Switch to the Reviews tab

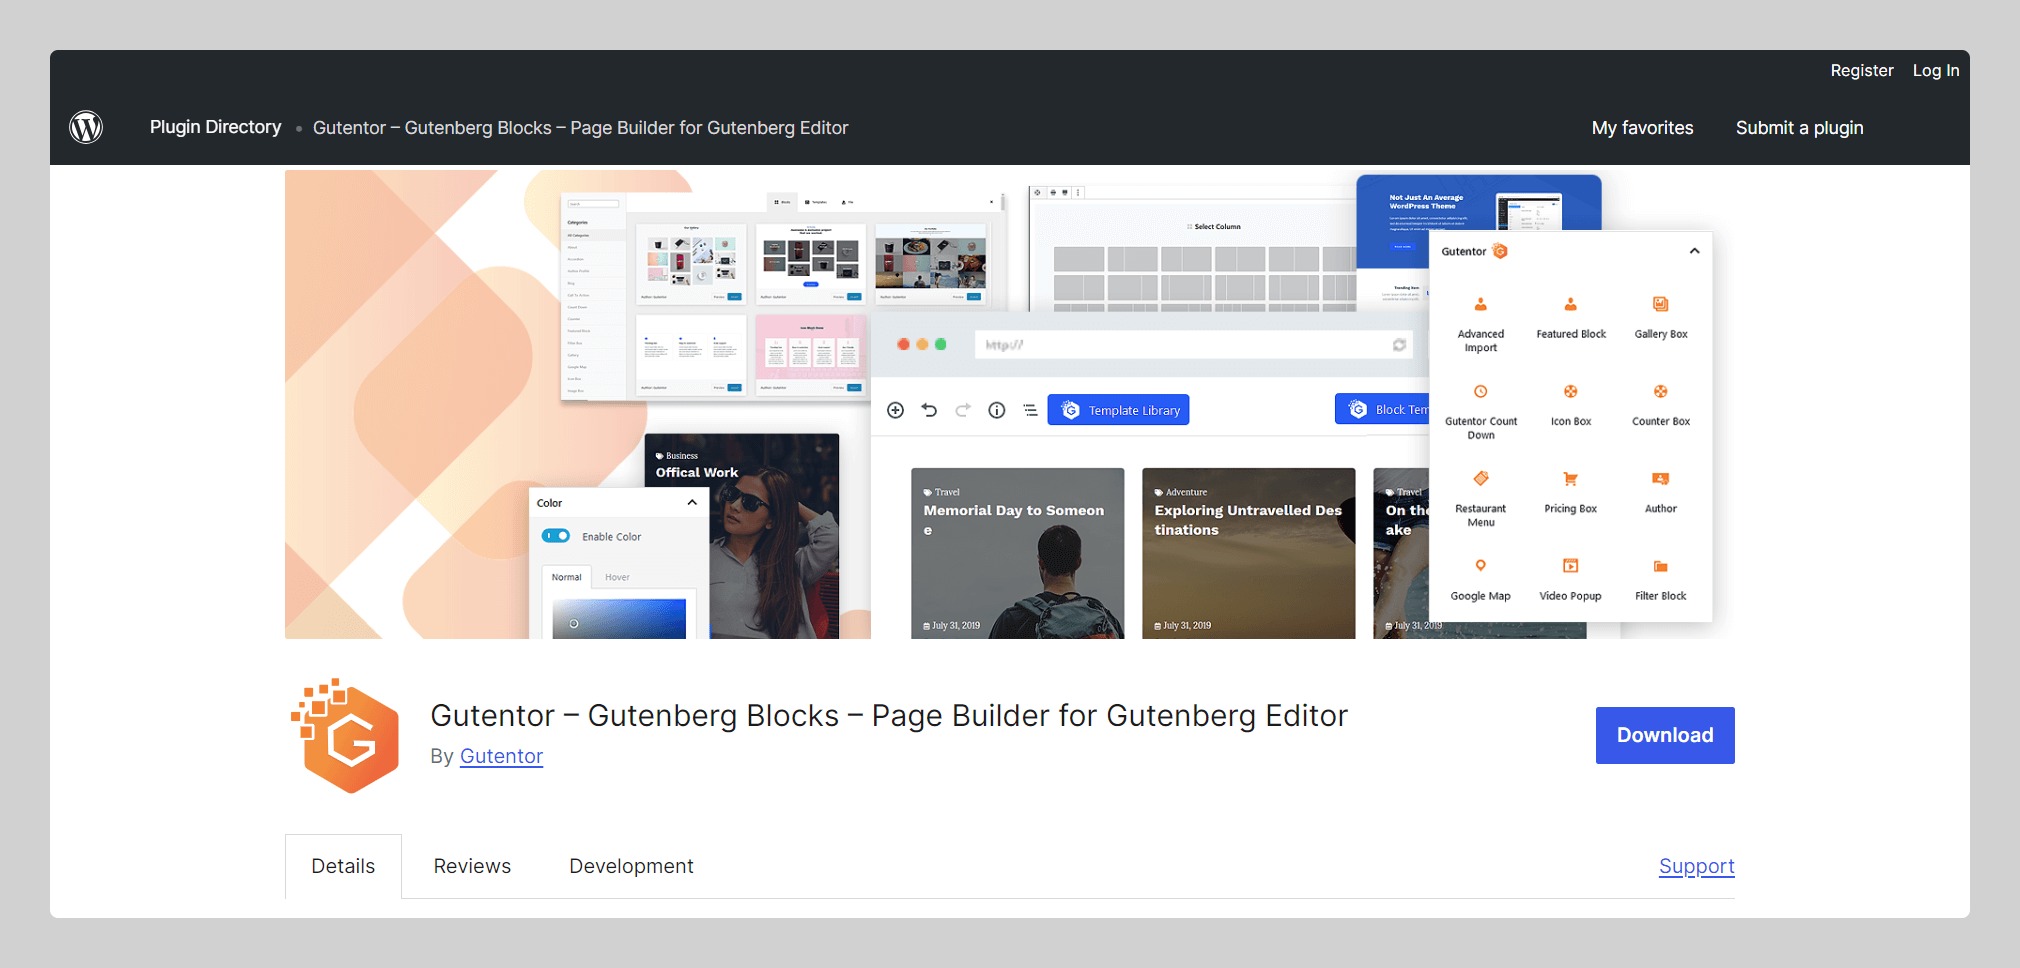tap(471, 865)
